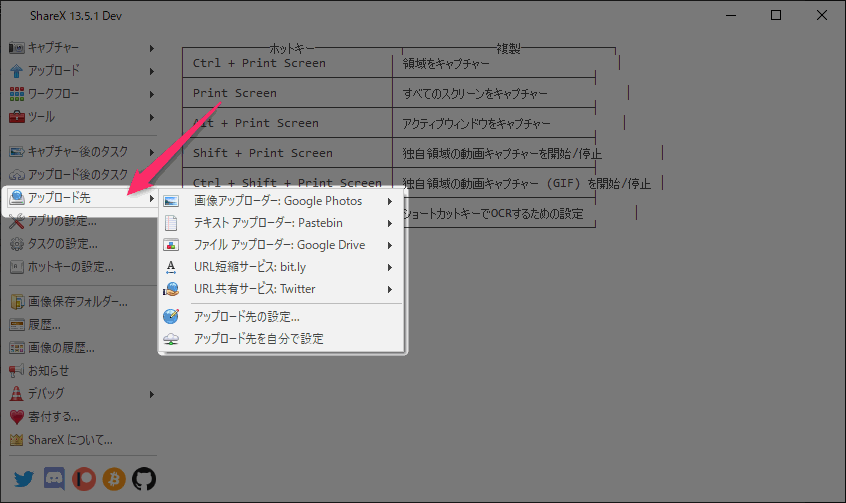Viewport: 846px width, 503px height.
Task: Click the cloud icon beside アップロード後のタスク
Action: 17,175
